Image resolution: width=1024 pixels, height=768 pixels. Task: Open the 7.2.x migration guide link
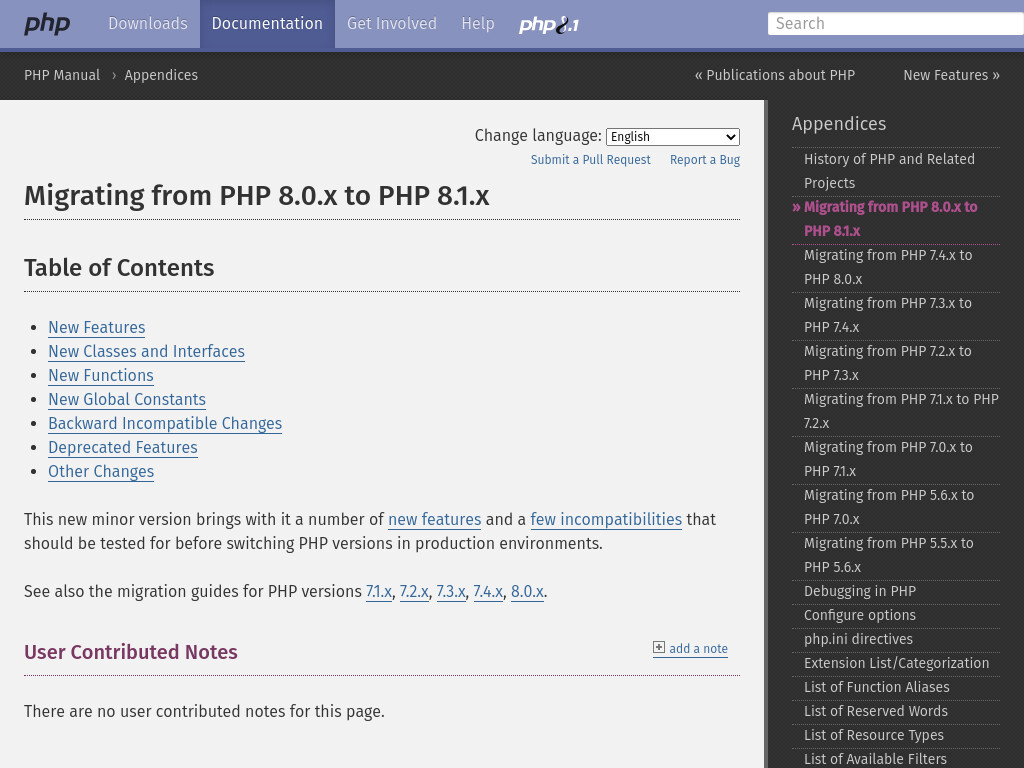pyautogui.click(x=414, y=592)
